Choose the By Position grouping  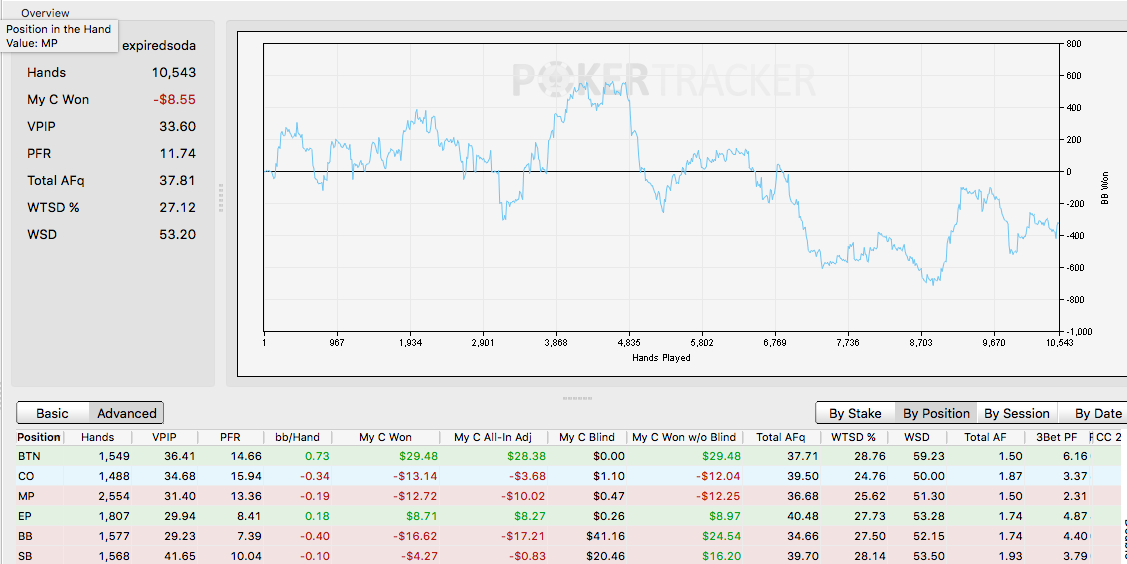(x=936, y=413)
